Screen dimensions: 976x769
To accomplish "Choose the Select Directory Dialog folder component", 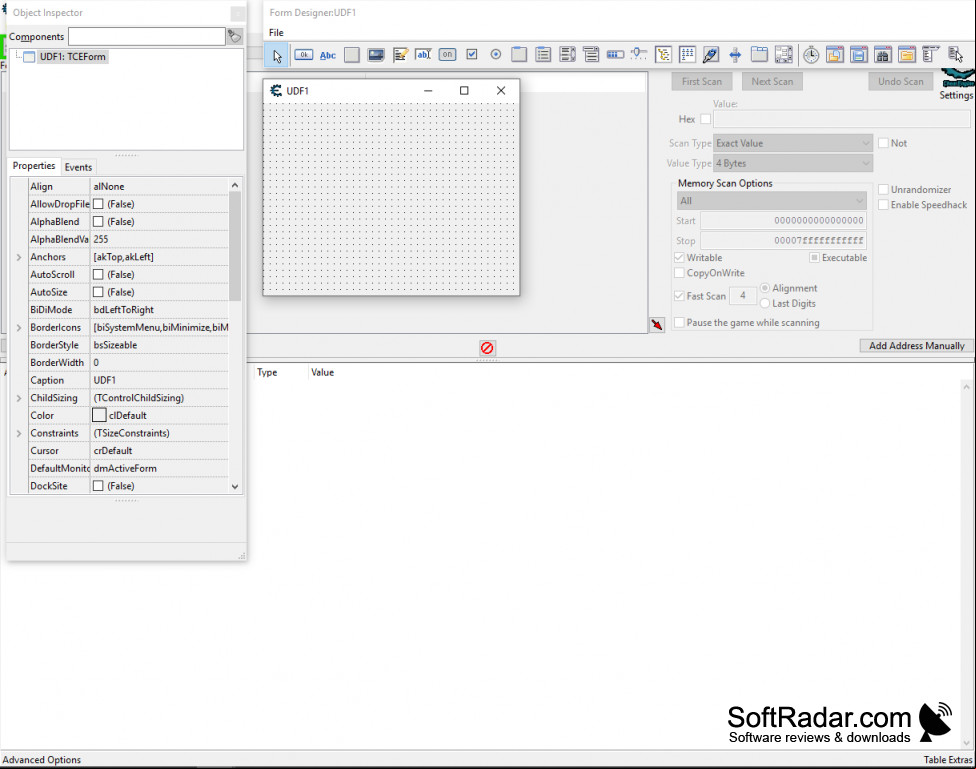I will point(906,55).
